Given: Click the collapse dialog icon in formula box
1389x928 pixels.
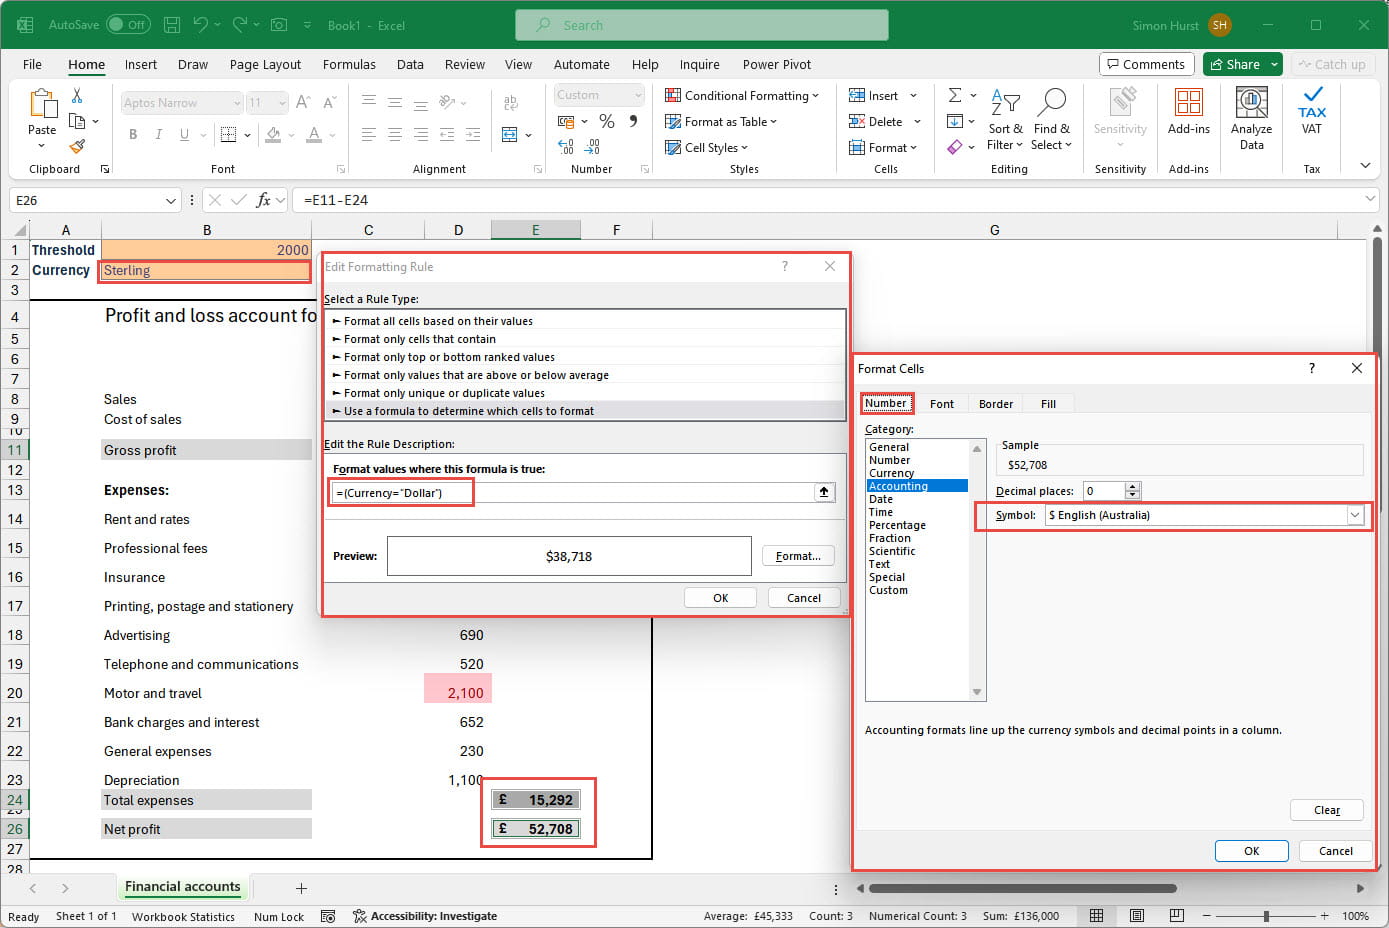Looking at the screenshot, I should (824, 492).
